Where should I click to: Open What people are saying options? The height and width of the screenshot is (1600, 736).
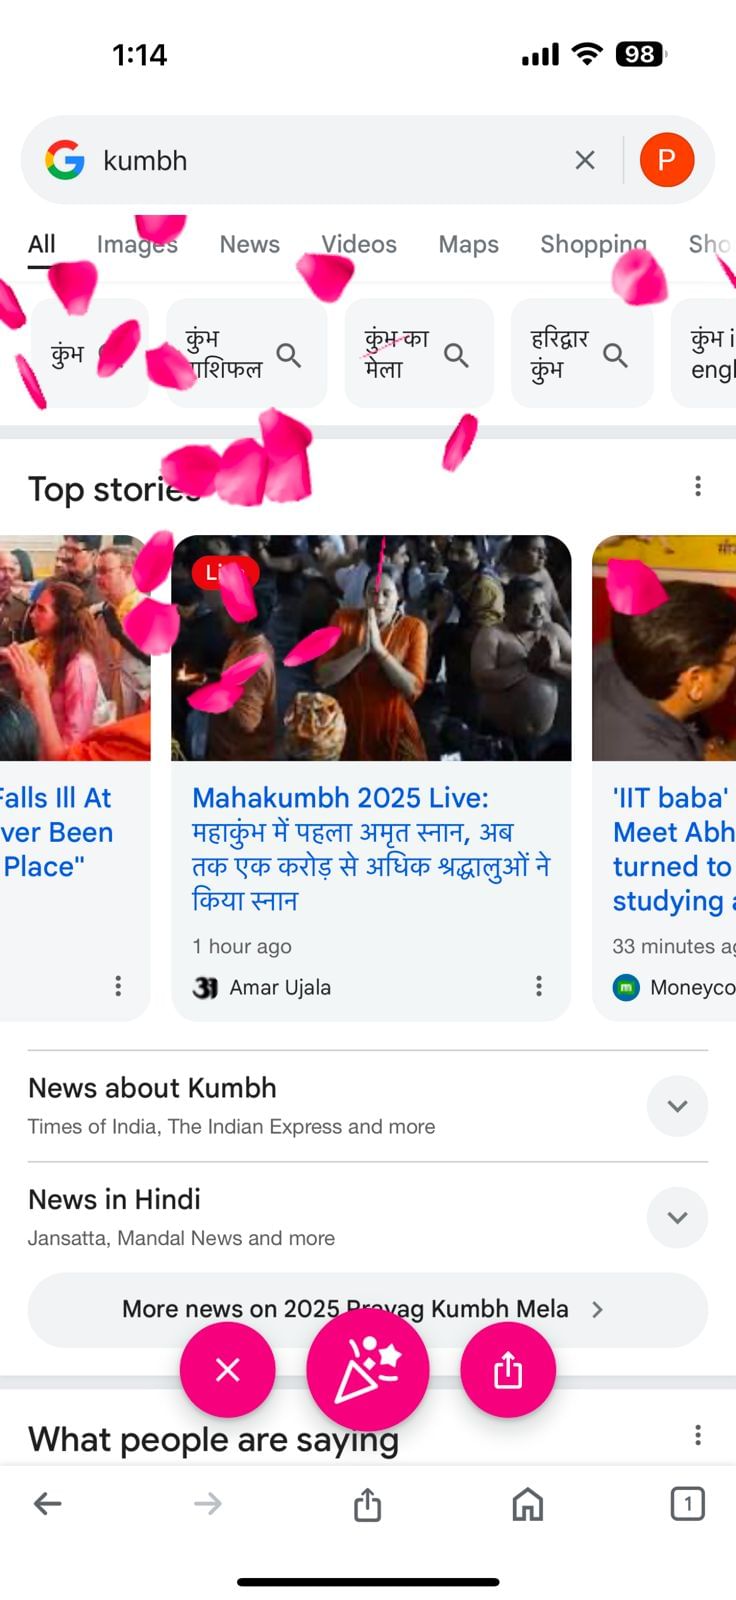(698, 1436)
